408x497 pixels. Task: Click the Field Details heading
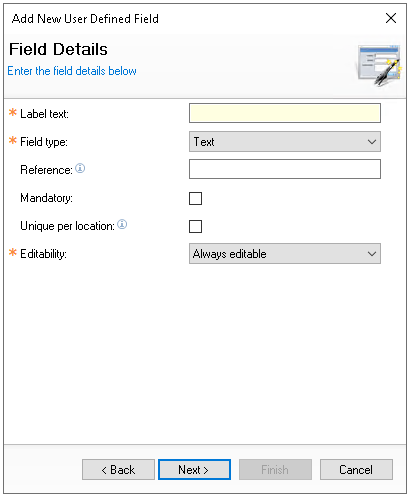pyautogui.click(x=58, y=49)
